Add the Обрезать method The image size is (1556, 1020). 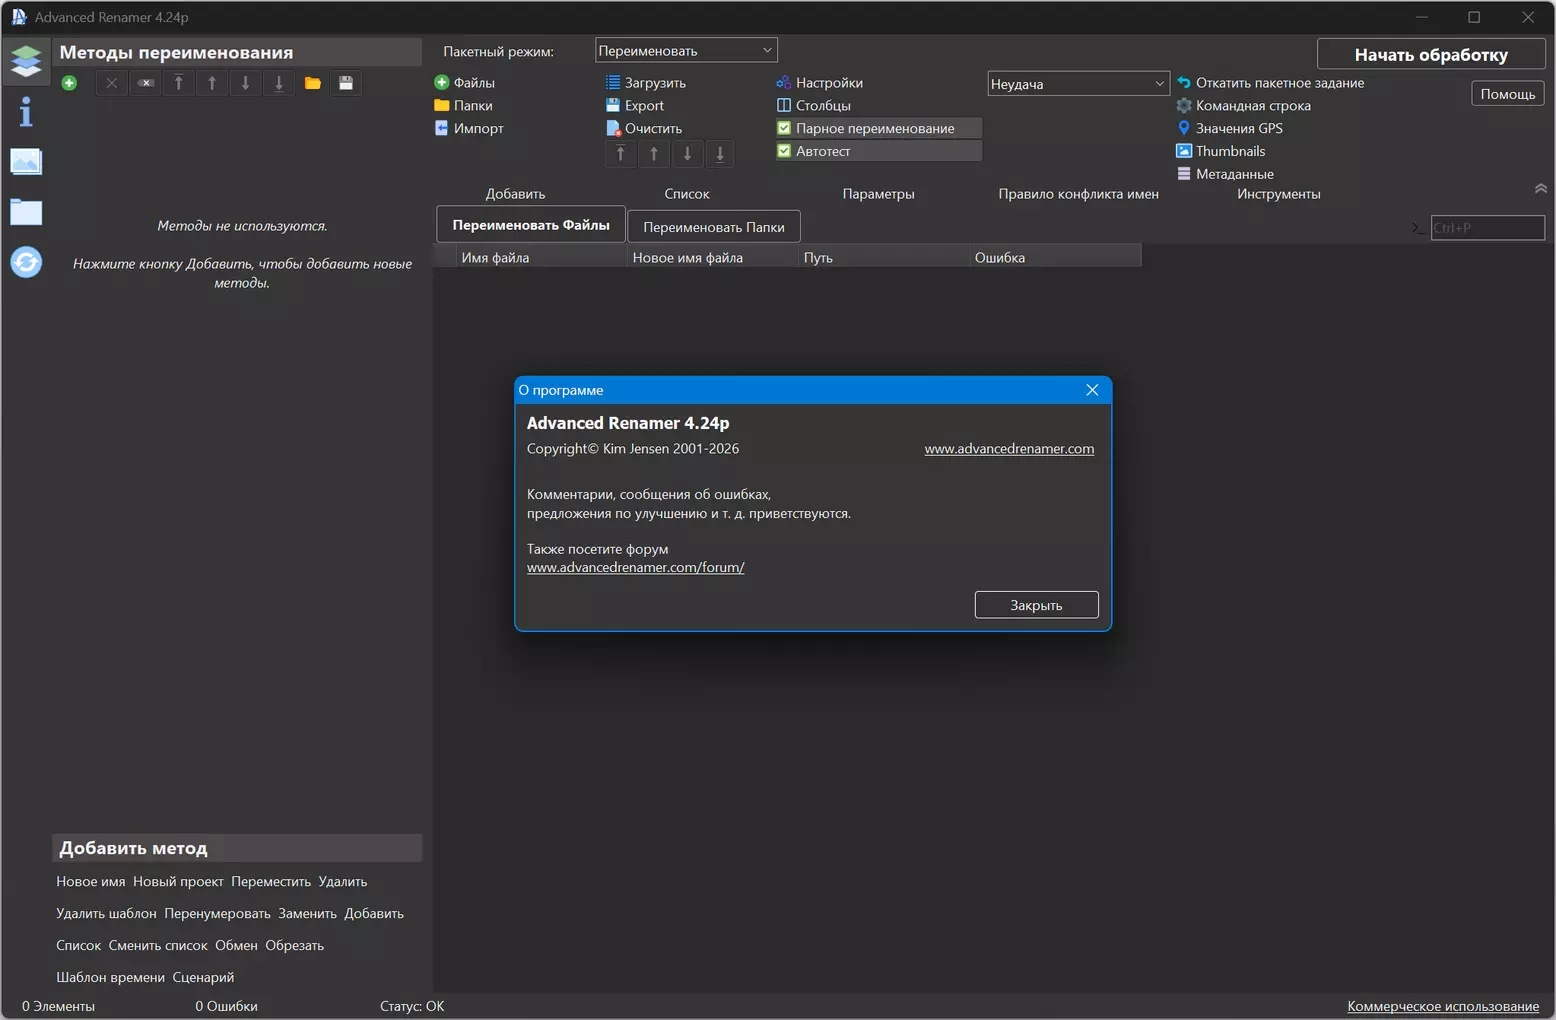[x=294, y=946]
